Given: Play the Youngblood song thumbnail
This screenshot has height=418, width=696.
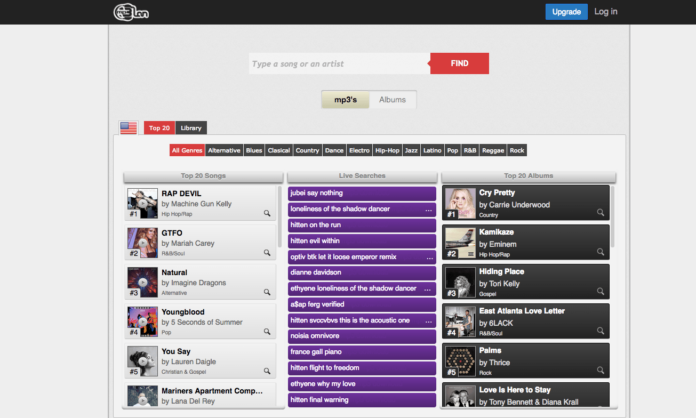Looking at the screenshot, I should point(142,321).
